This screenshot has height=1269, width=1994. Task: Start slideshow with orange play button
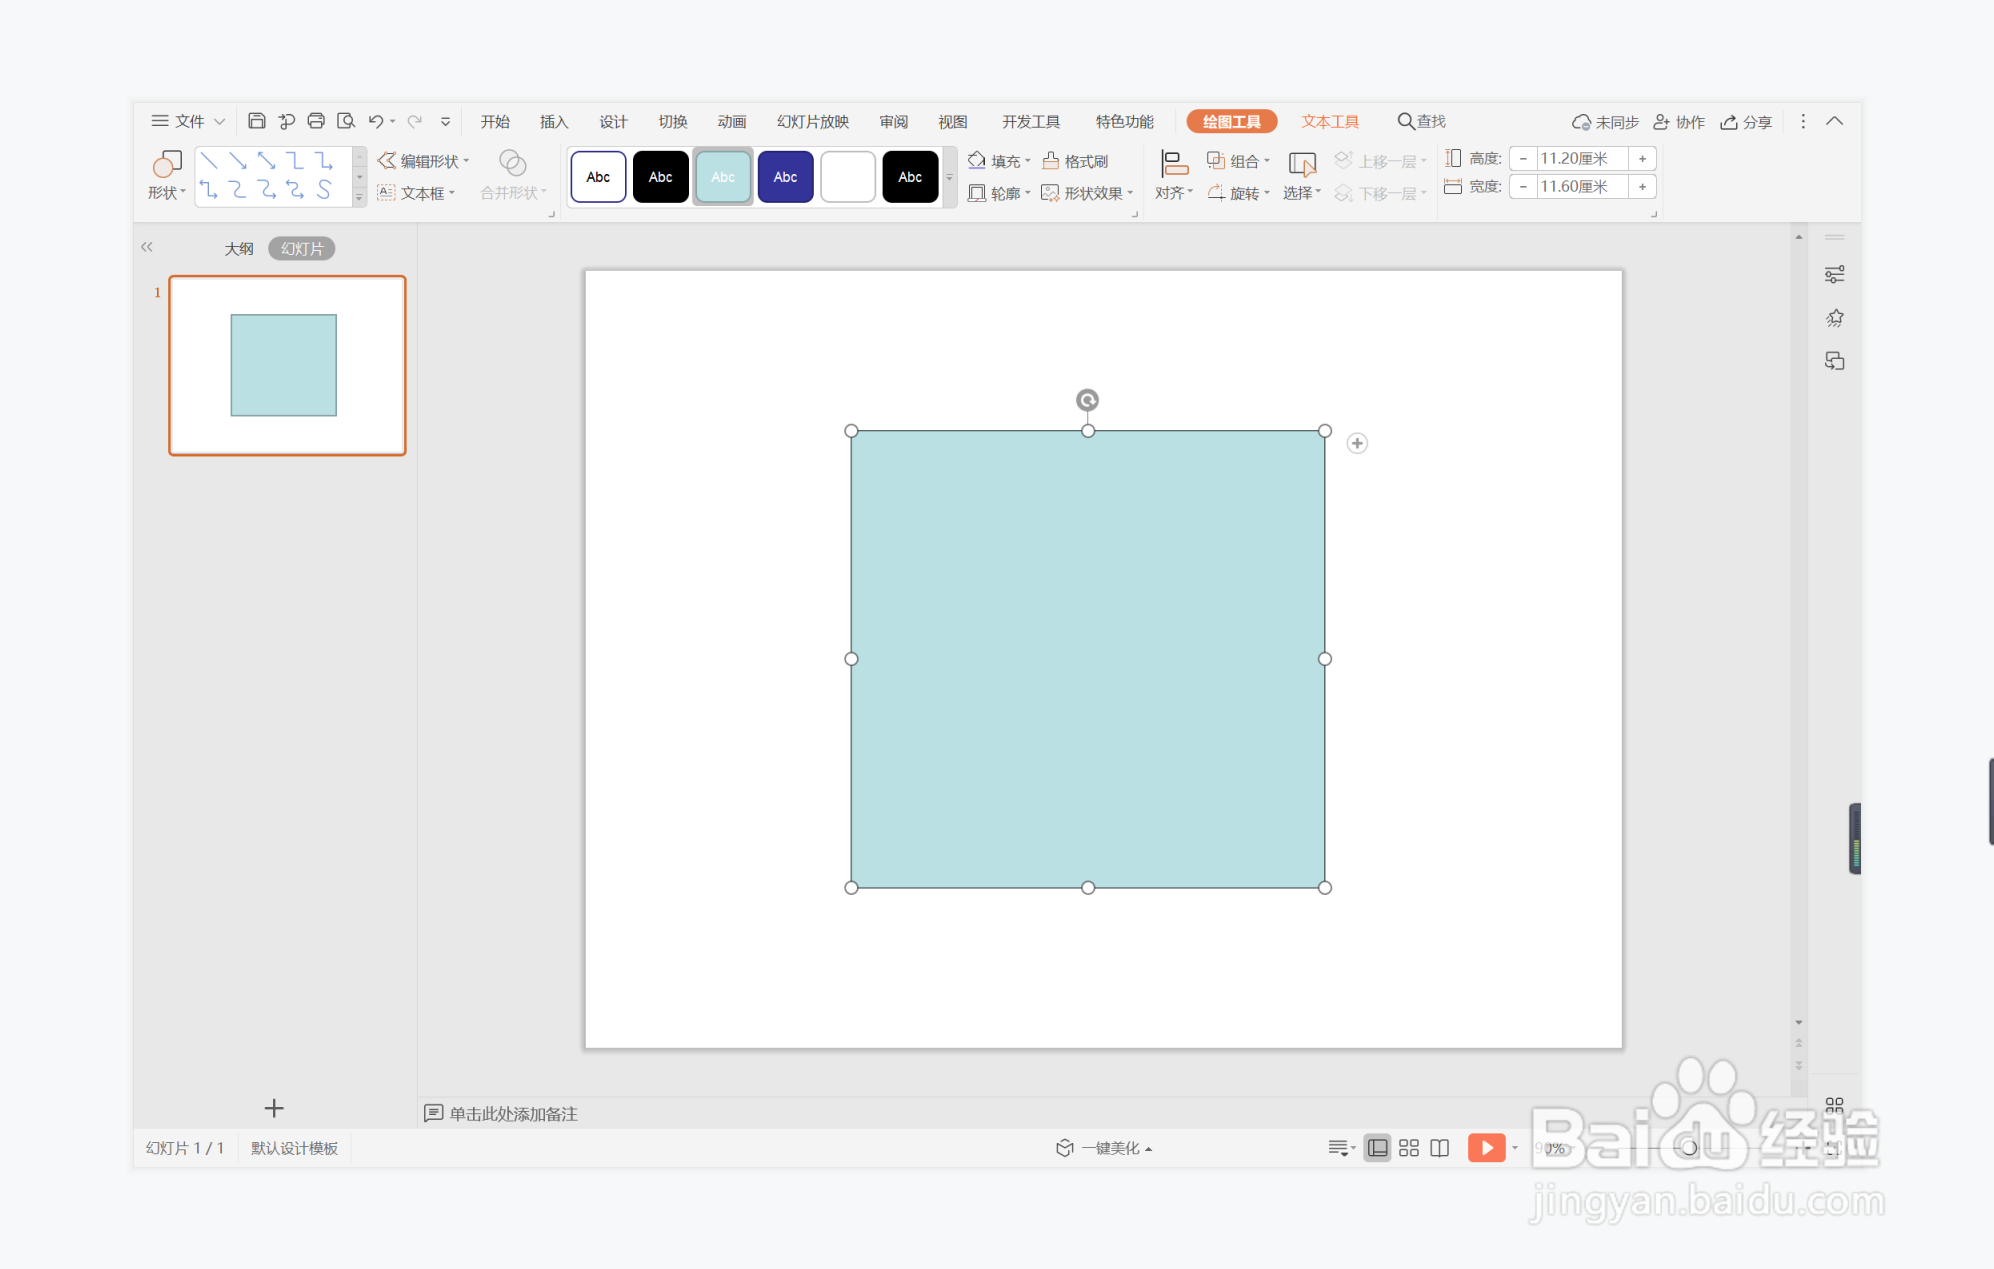(x=1486, y=1148)
